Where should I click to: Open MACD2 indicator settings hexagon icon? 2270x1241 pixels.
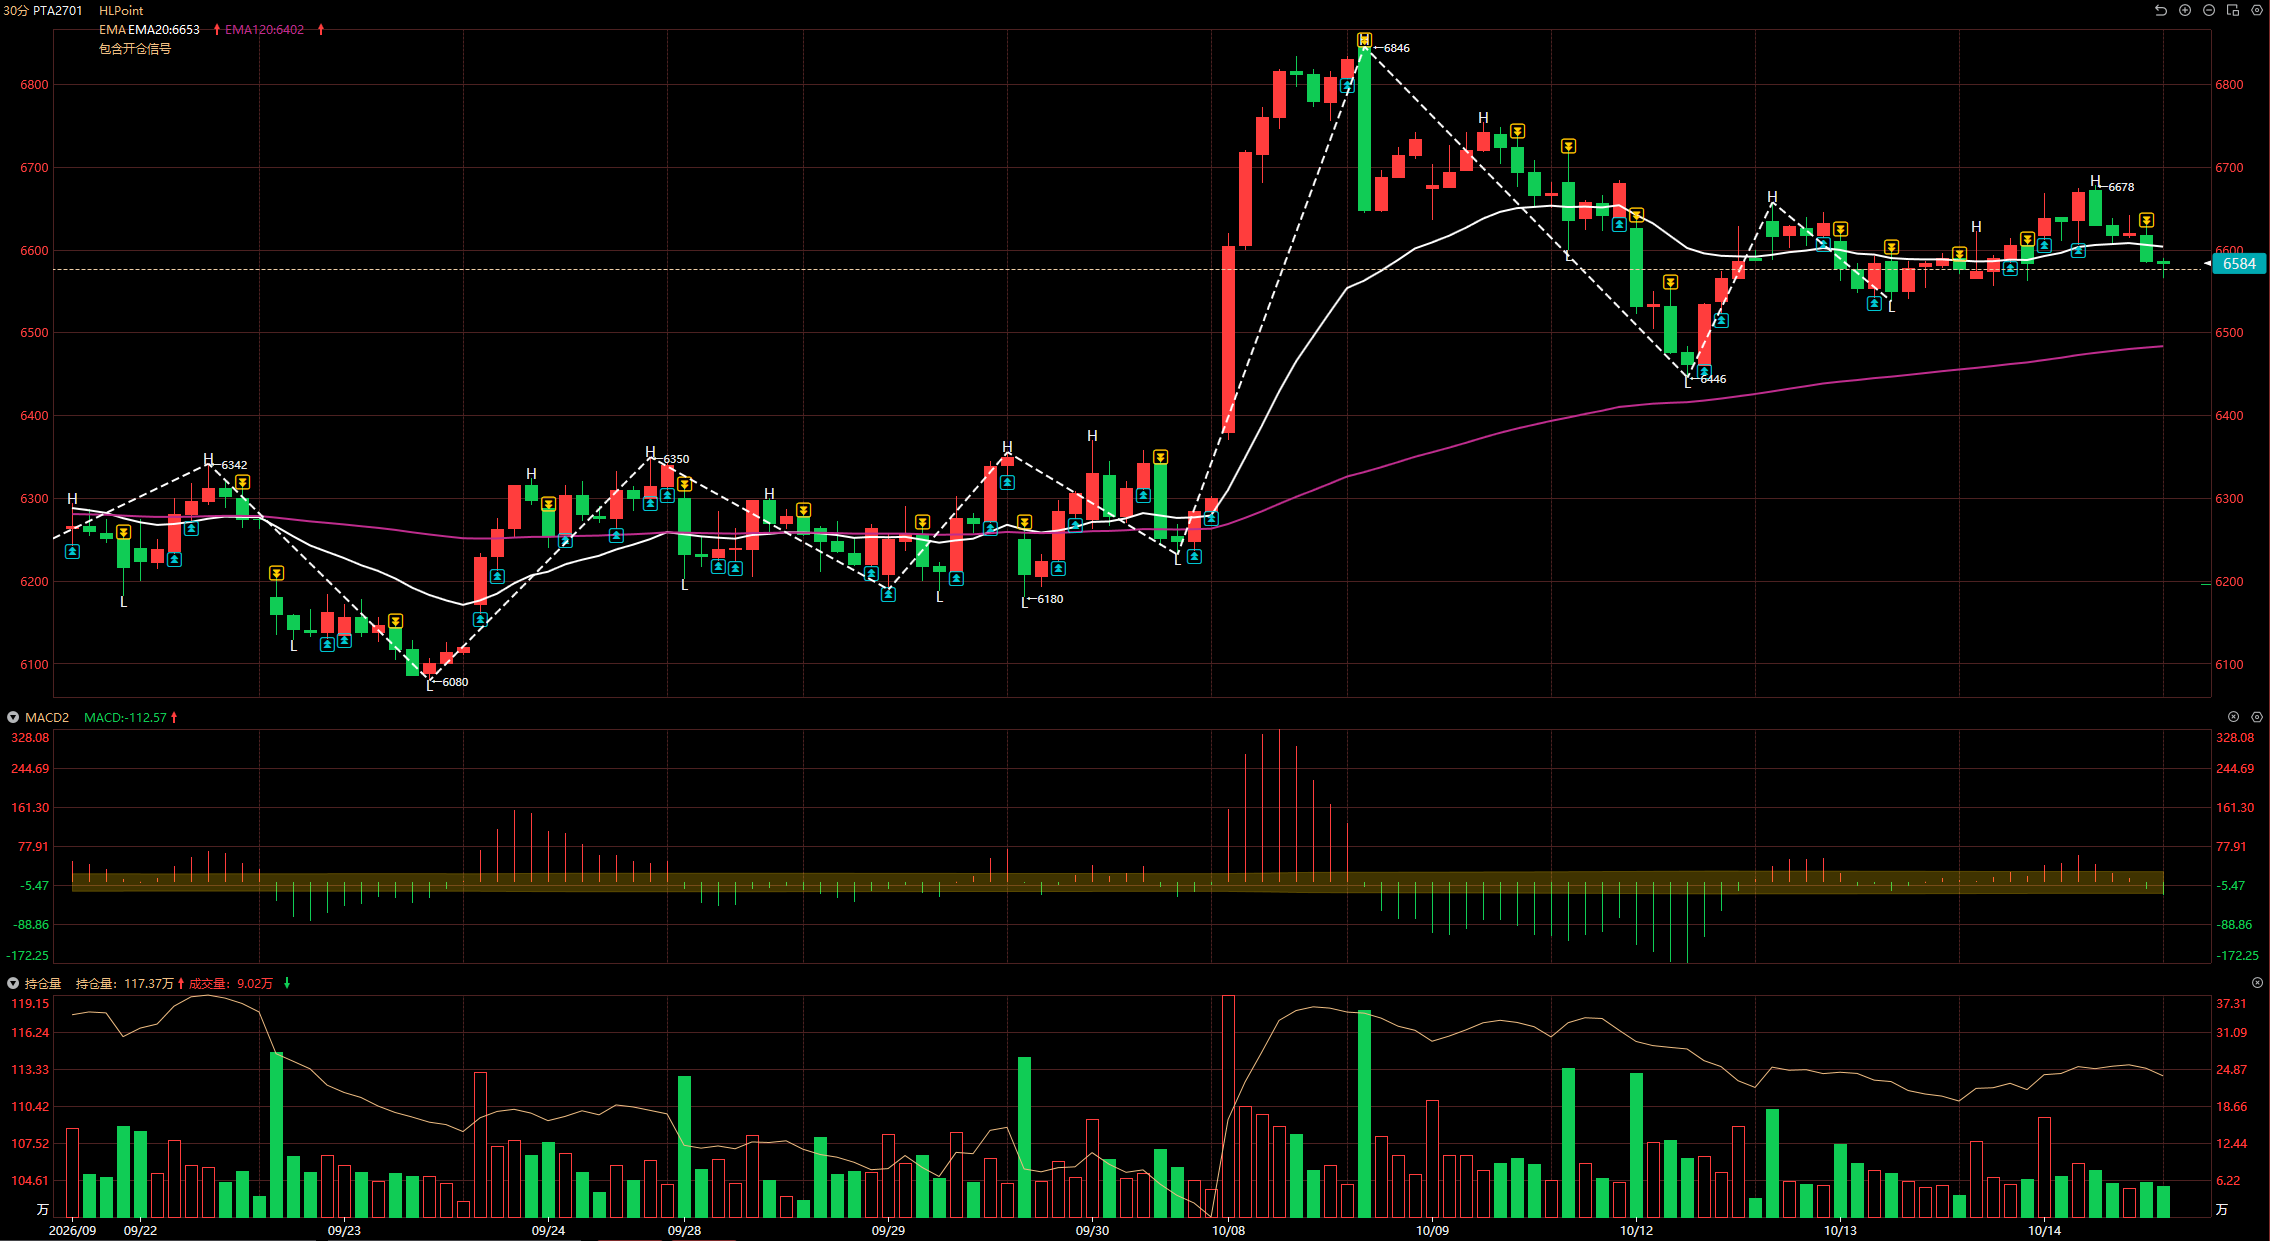tap(2257, 717)
